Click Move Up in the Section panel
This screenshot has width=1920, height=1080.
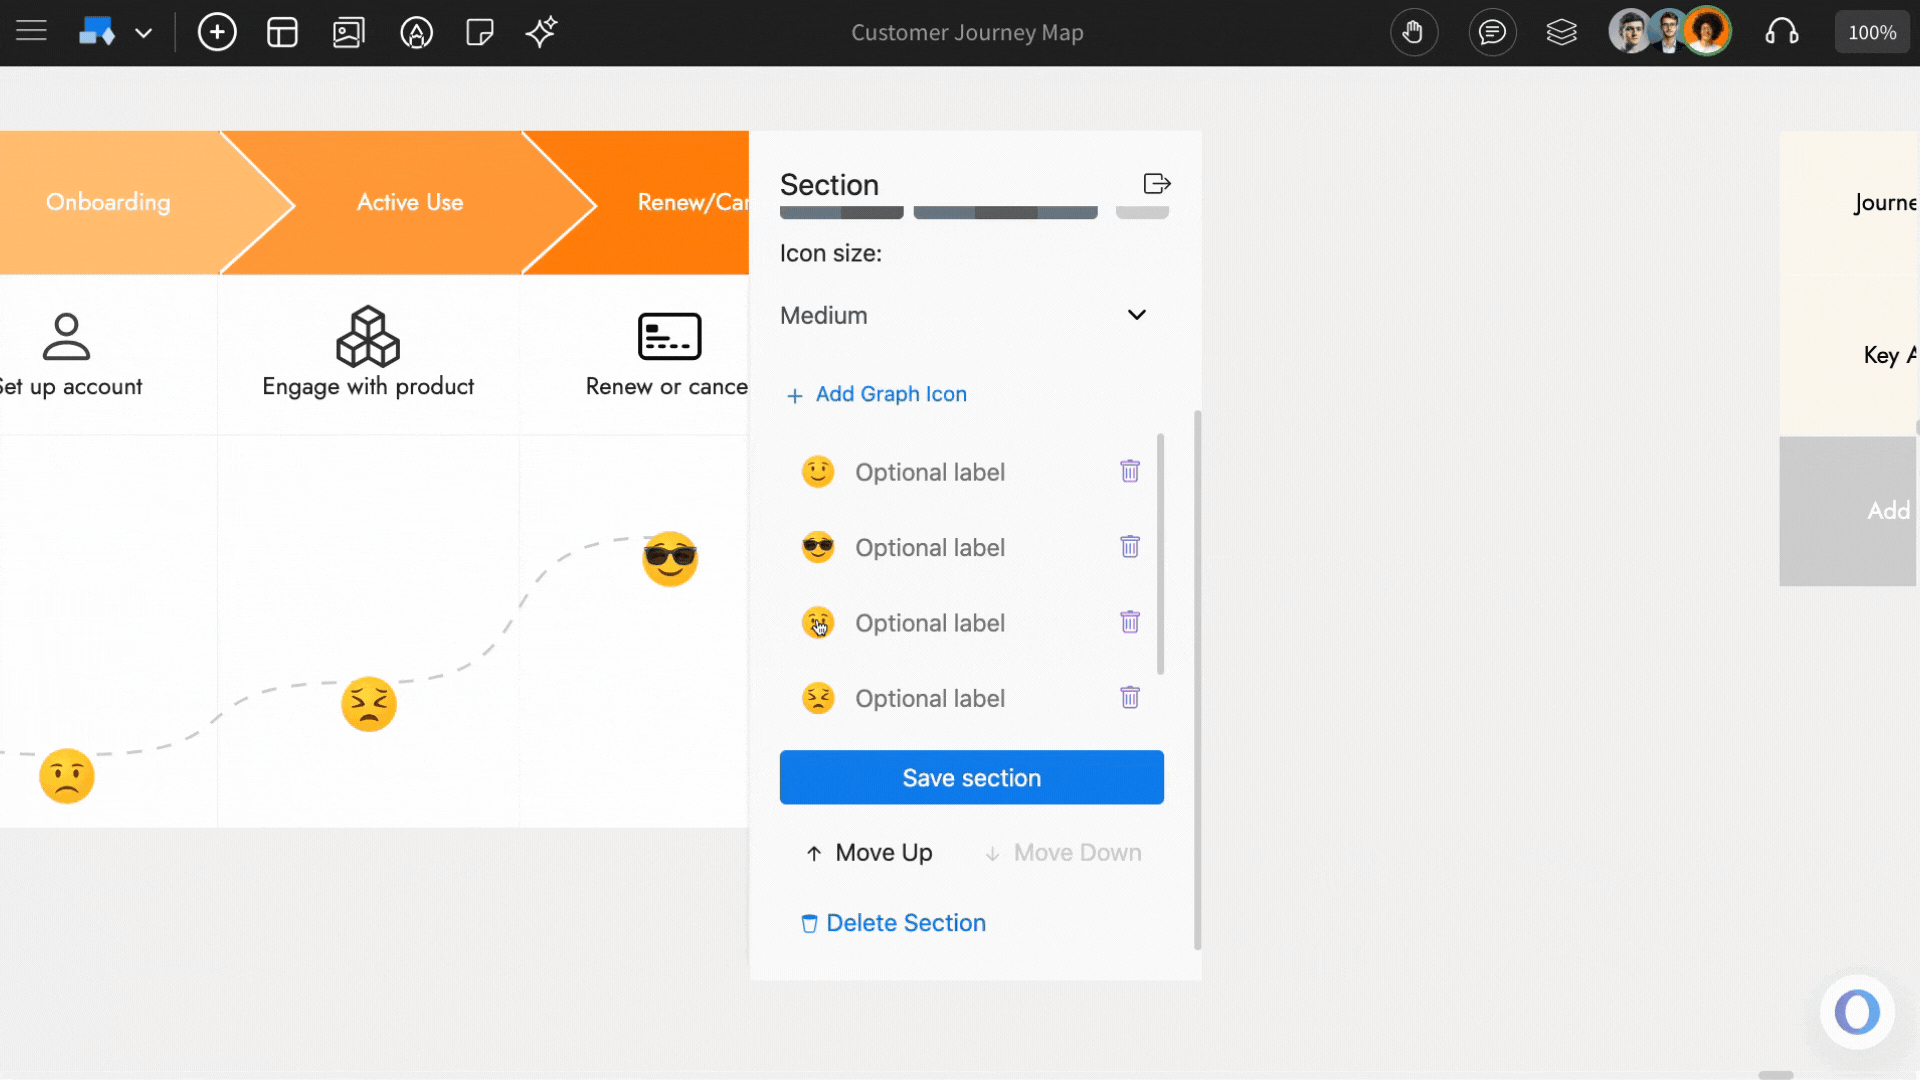pyautogui.click(x=868, y=852)
